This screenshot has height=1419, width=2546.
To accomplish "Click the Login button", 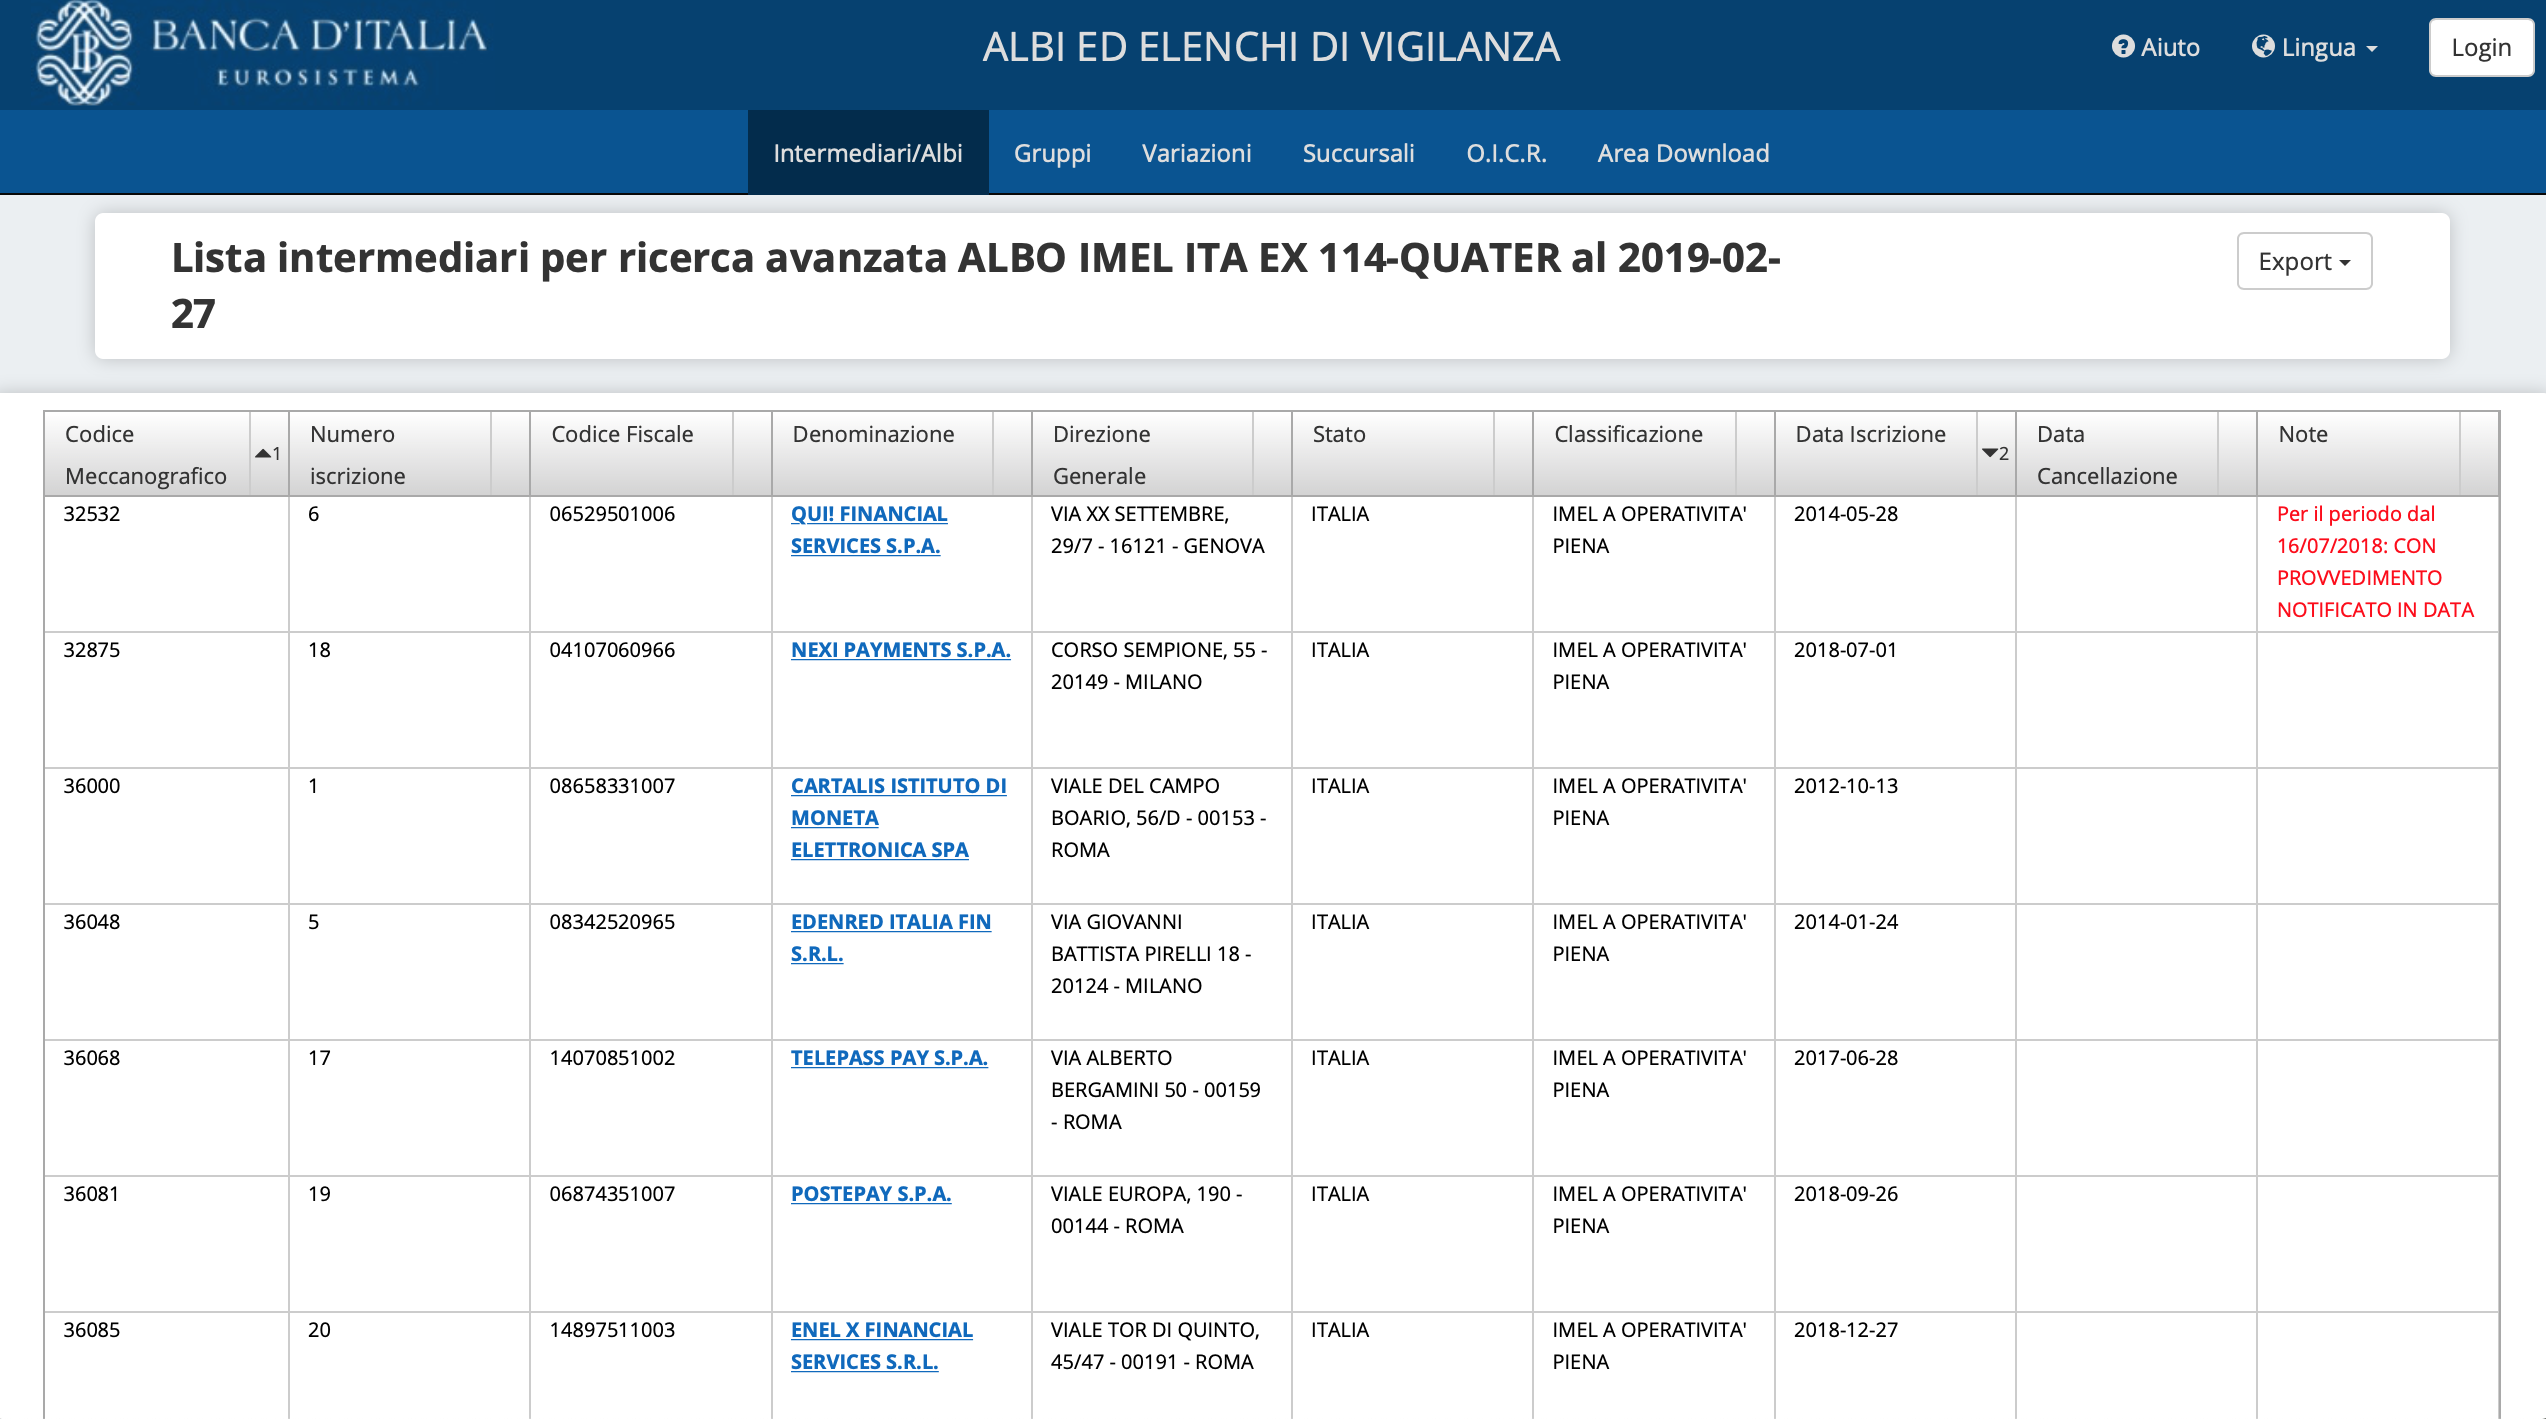I will click(x=2480, y=47).
